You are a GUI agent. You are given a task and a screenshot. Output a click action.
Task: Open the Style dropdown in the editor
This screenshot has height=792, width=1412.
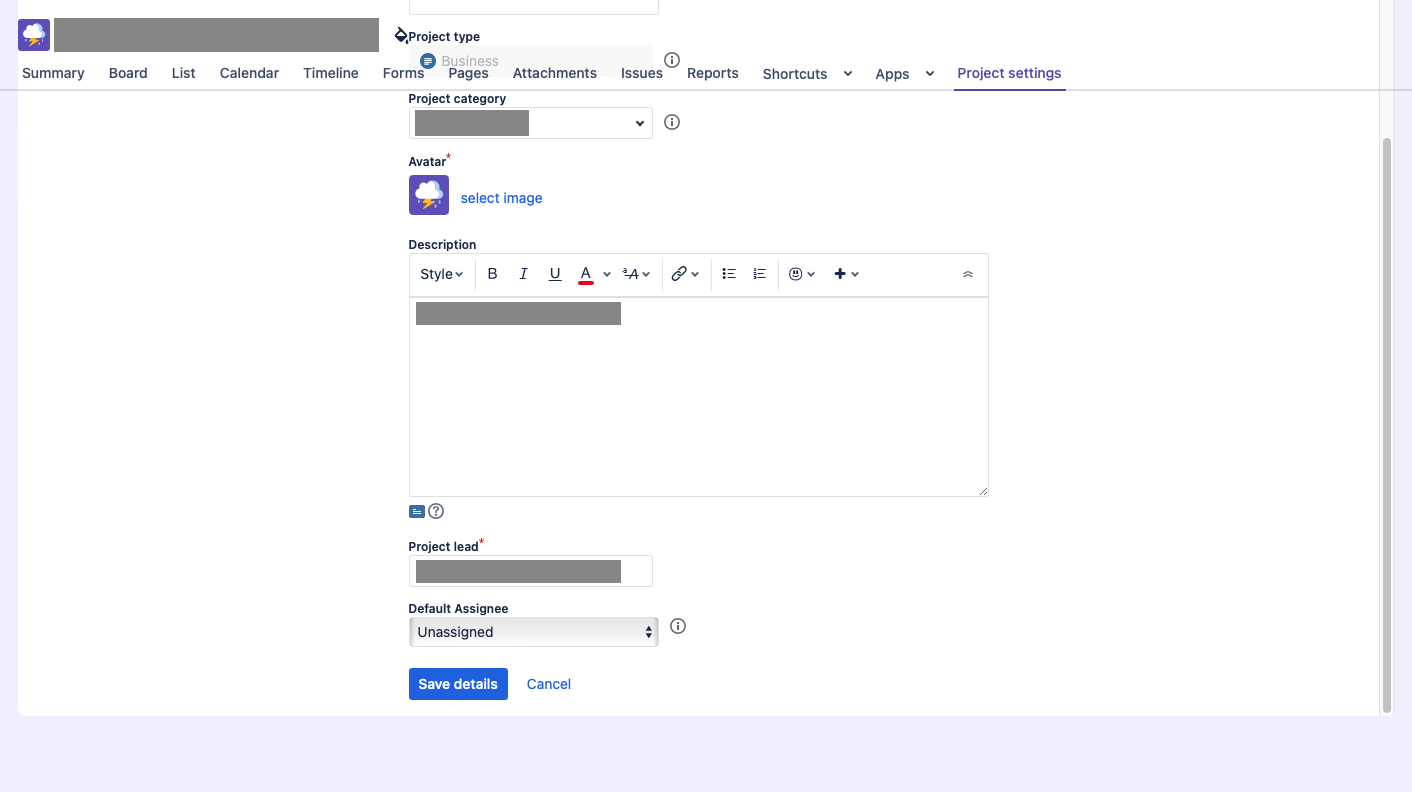coord(440,273)
